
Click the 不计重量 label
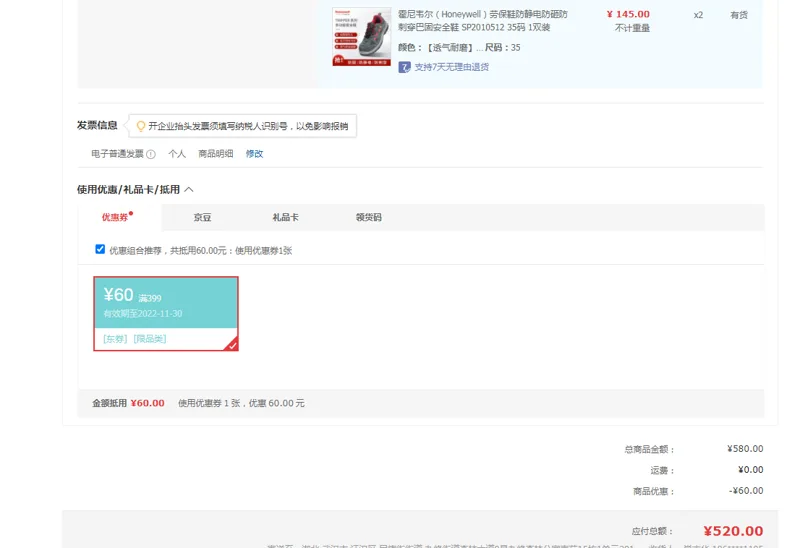click(632, 28)
